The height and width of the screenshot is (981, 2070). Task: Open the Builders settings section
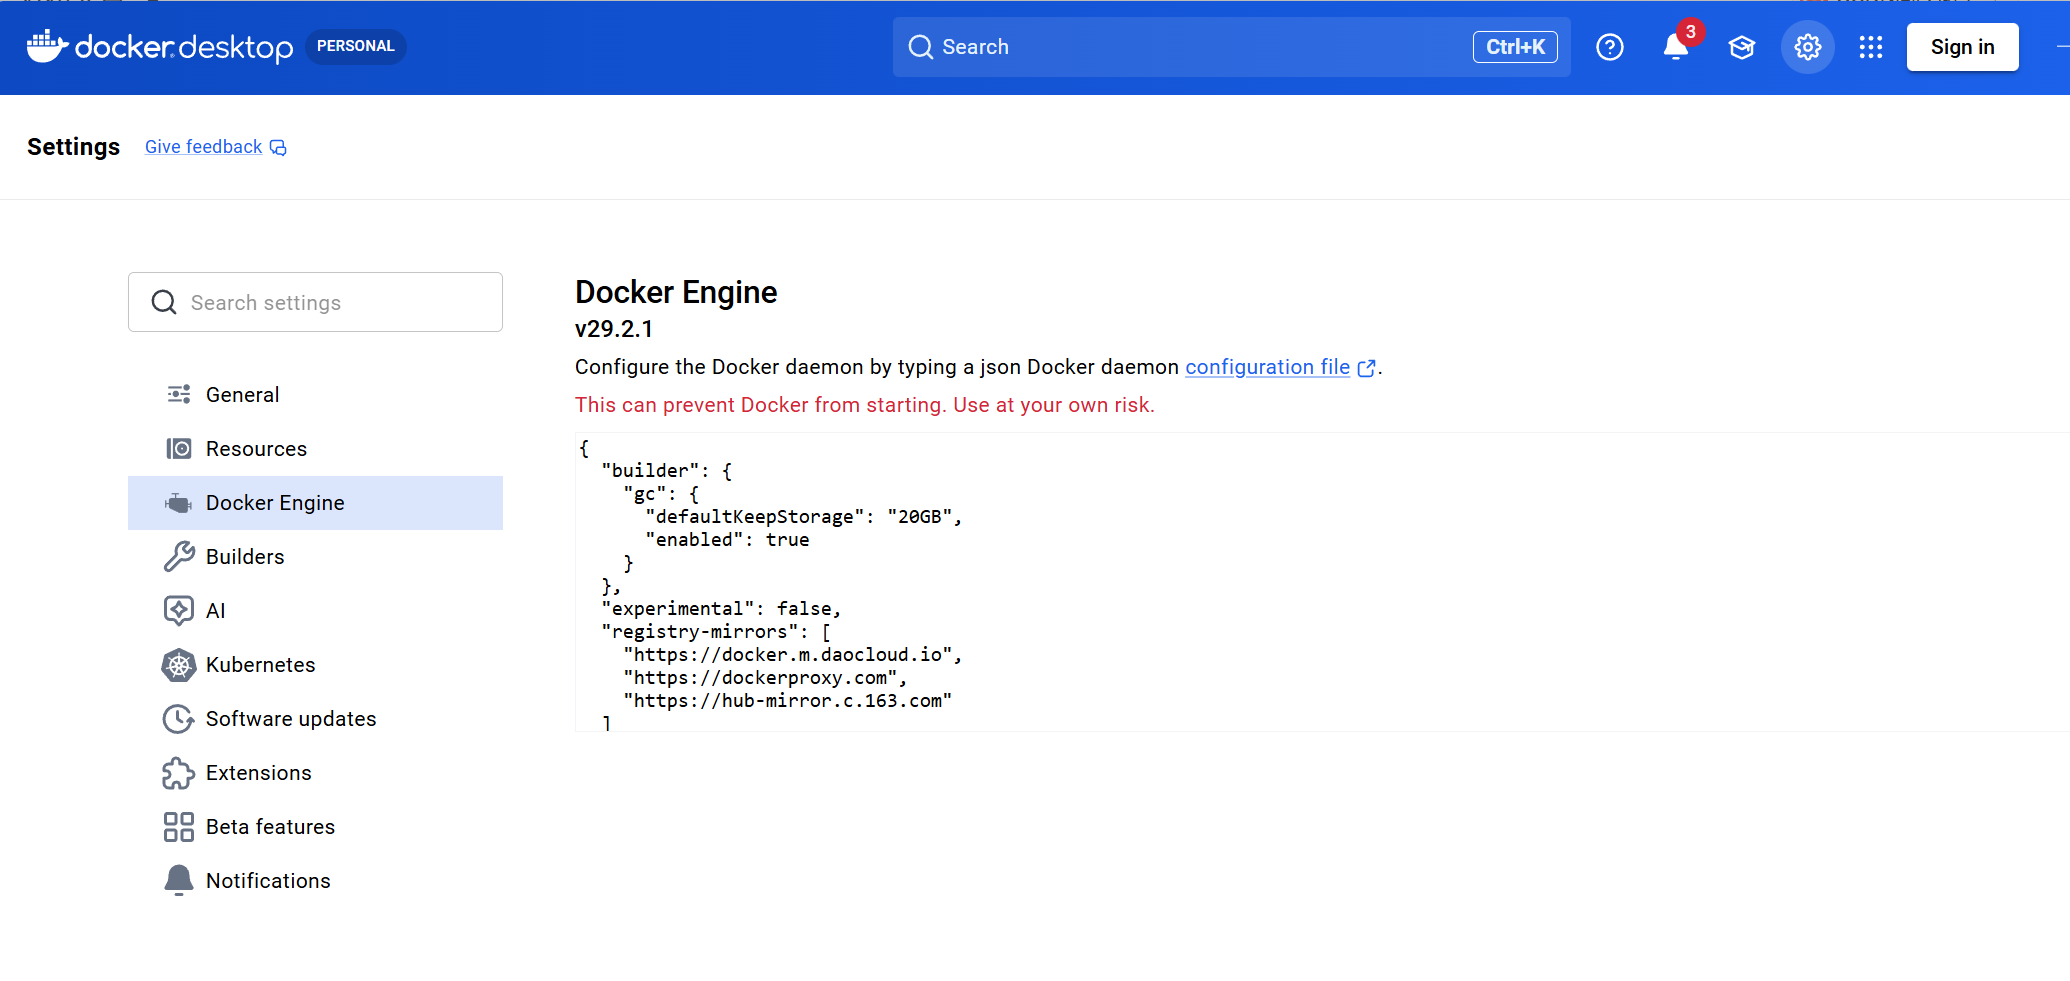coord(315,557)
